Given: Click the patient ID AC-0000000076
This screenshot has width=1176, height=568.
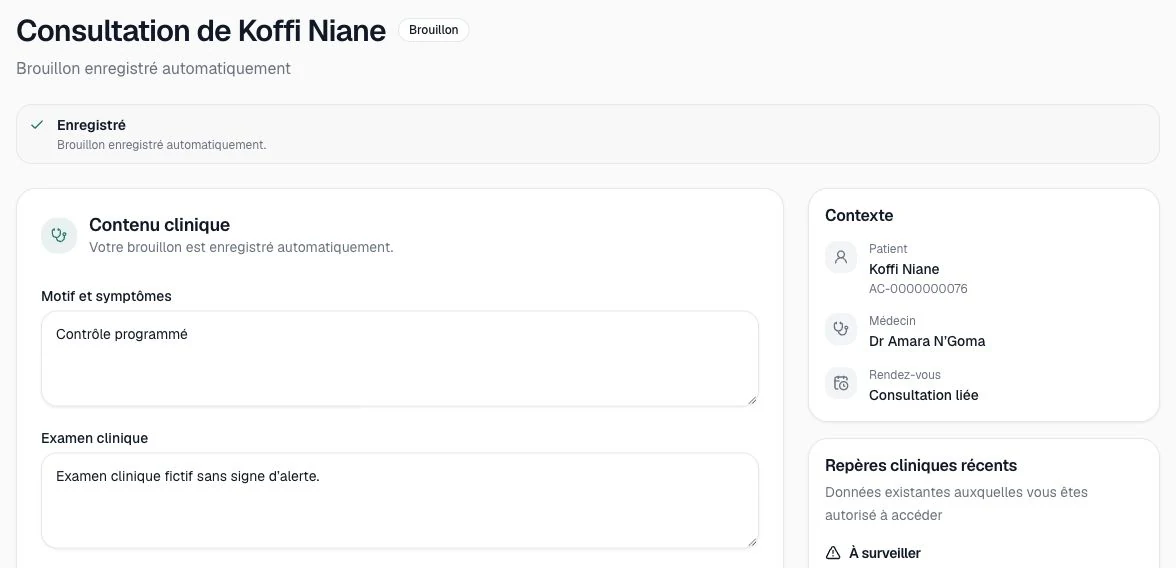Looking at the screenshot, I should 918,289.
